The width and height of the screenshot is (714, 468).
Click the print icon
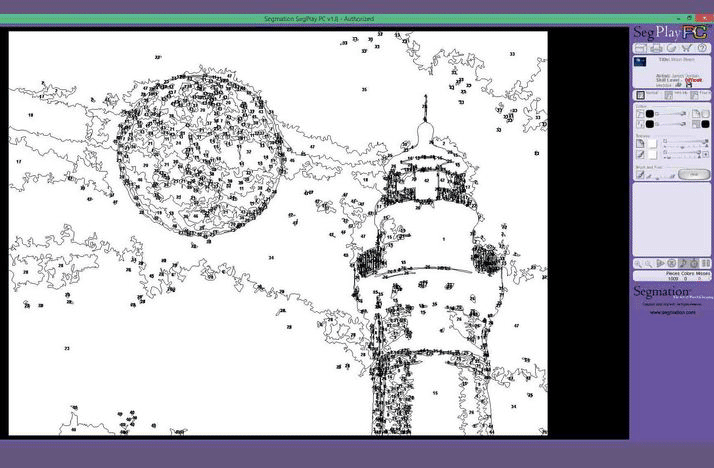click(x=655, y=48)
